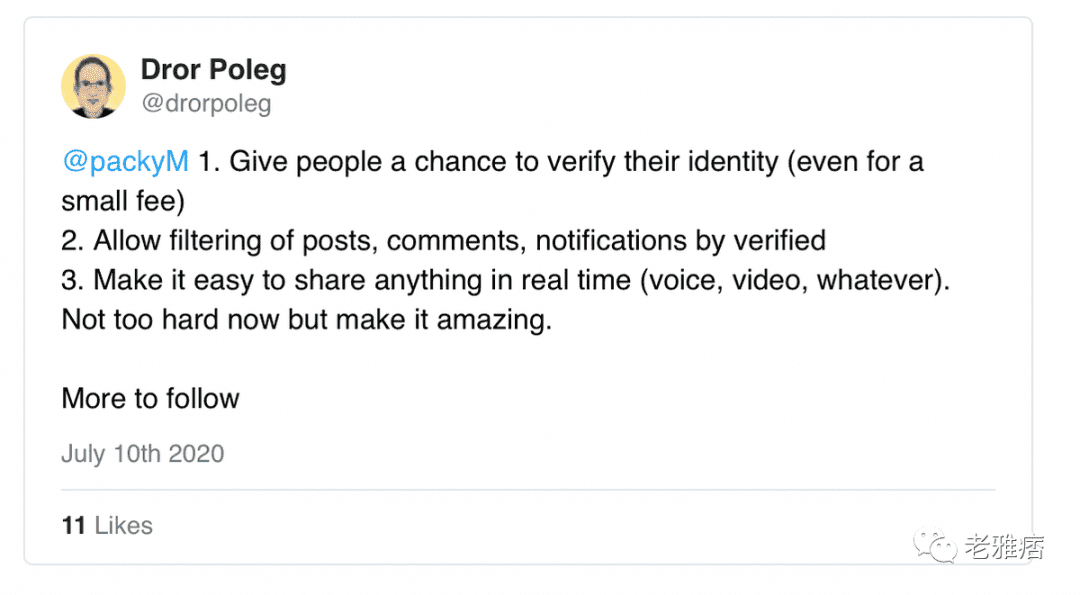Click the 'Make it easy to share' line
1080x595 pixels.
pyautogui.click(x=506, y=280)
